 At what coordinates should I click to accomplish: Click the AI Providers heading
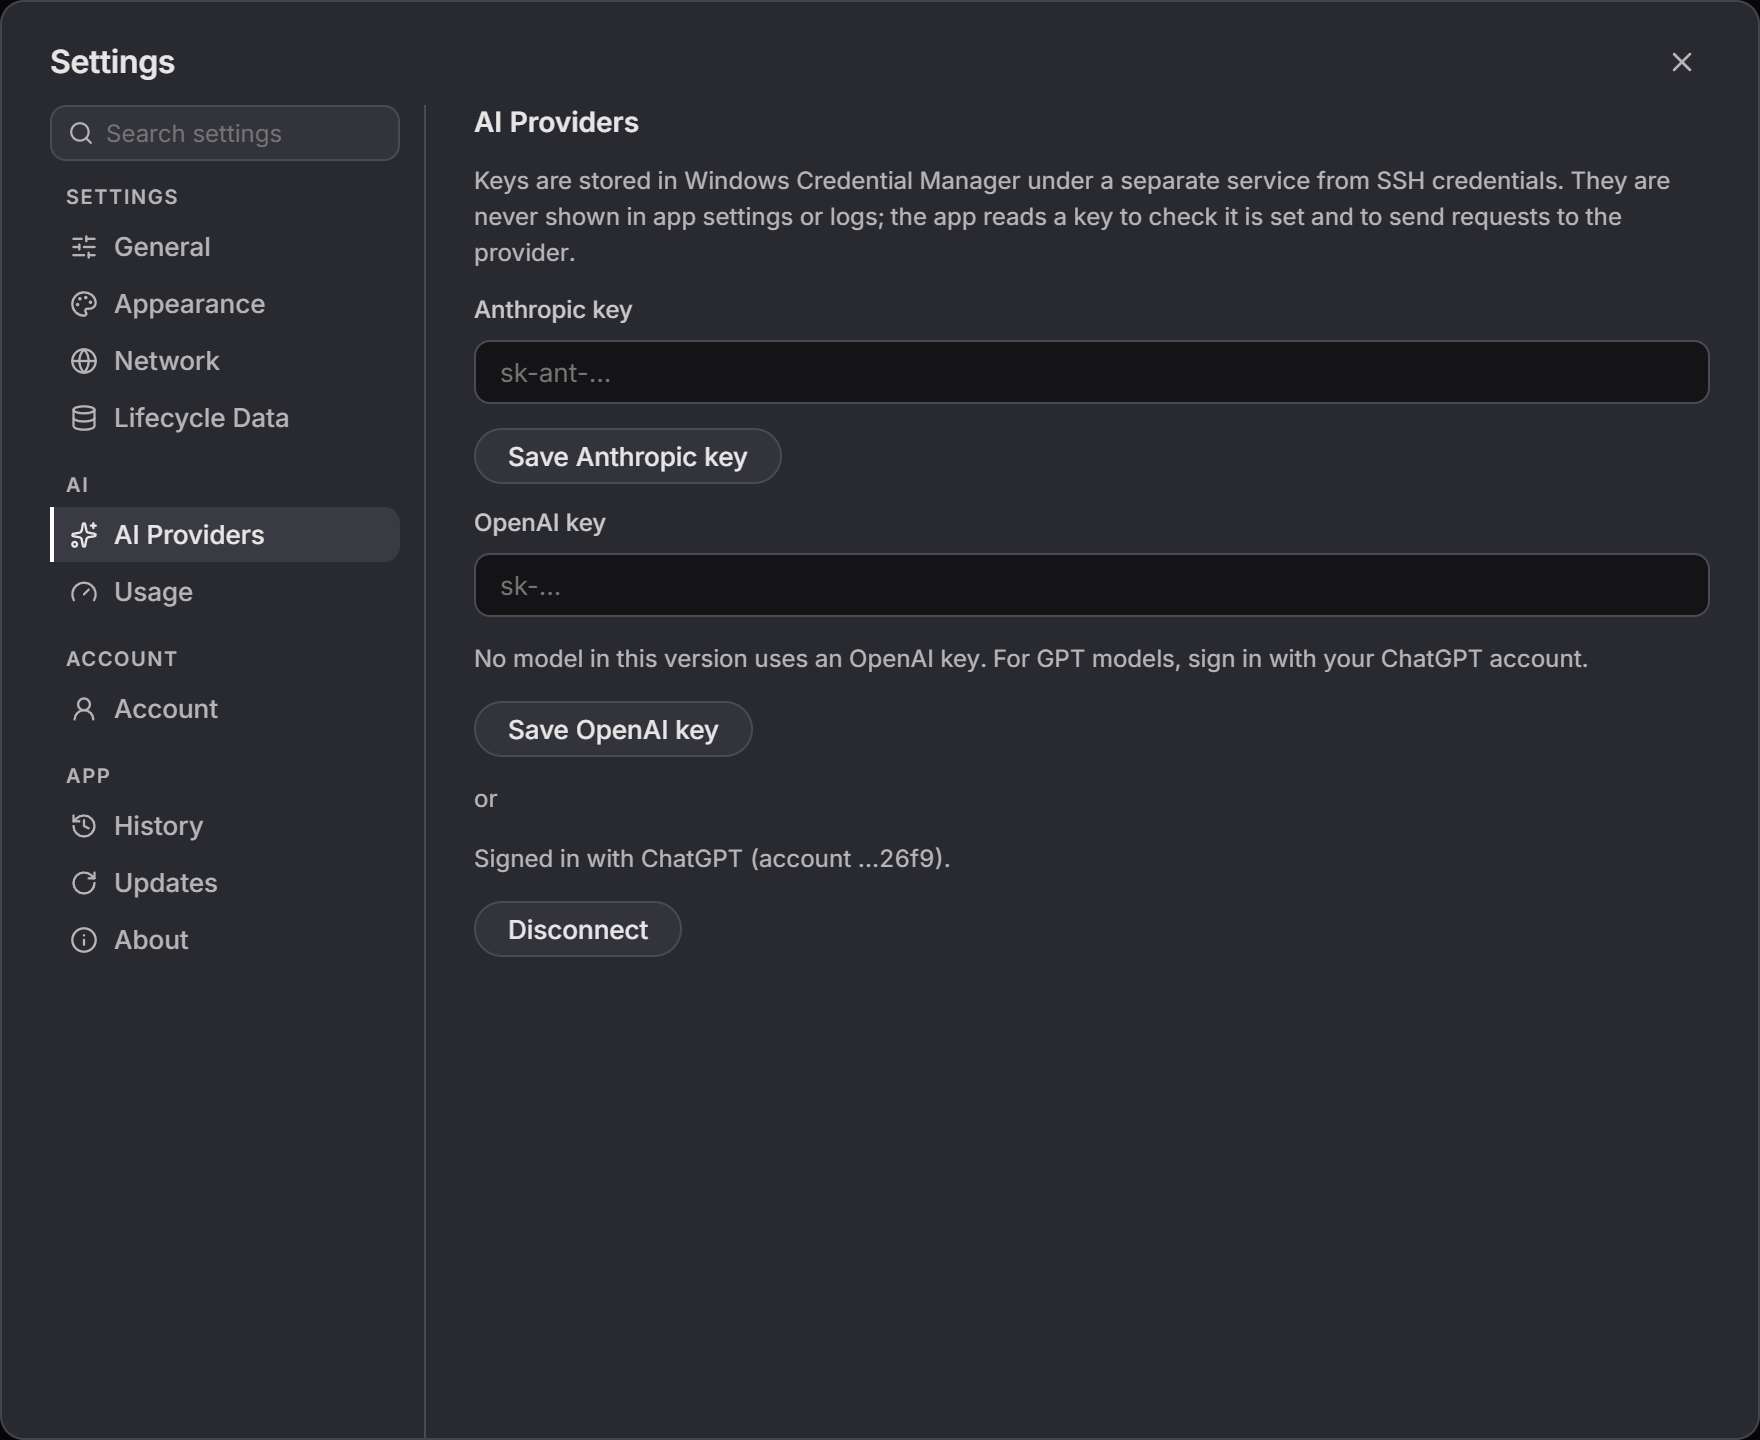pyautogui.click(x=556, y=122)
